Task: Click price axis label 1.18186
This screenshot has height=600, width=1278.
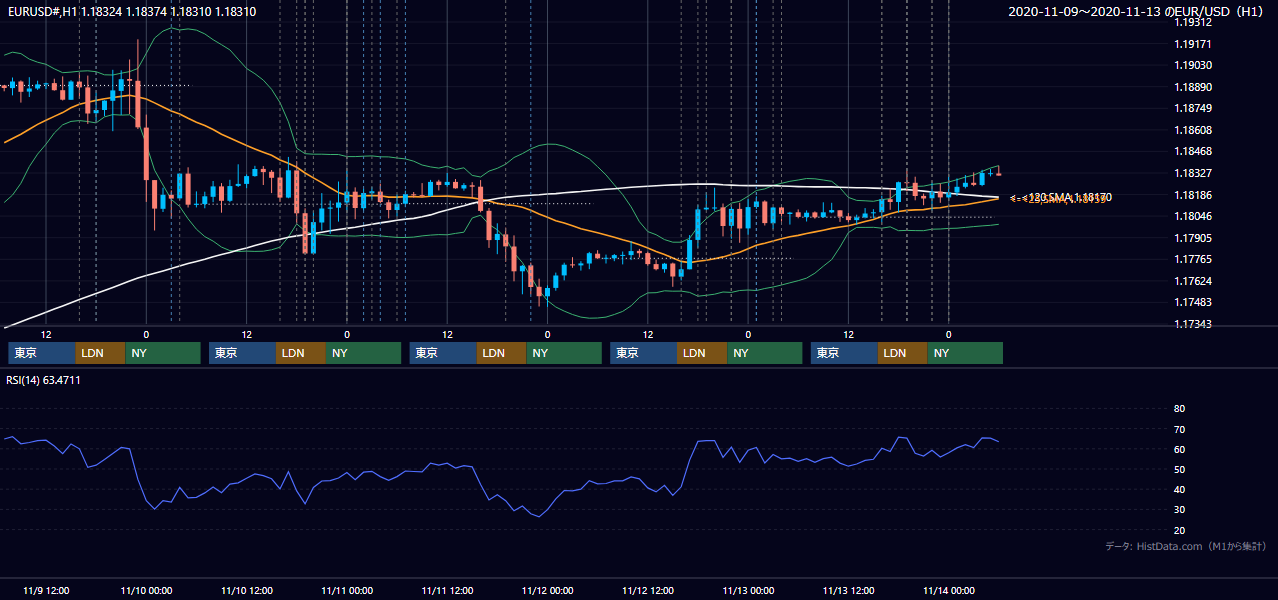Action: click(x=1193, y=195)
